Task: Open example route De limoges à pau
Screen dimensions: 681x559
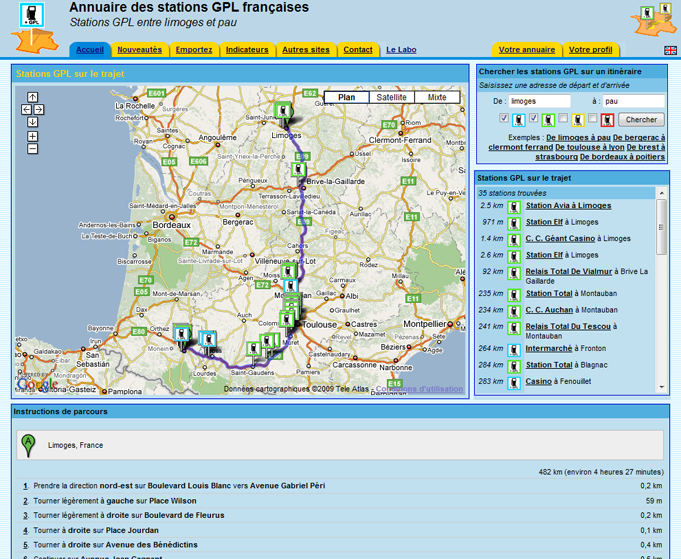Action: pyautogui.click(x=578, y=137)
